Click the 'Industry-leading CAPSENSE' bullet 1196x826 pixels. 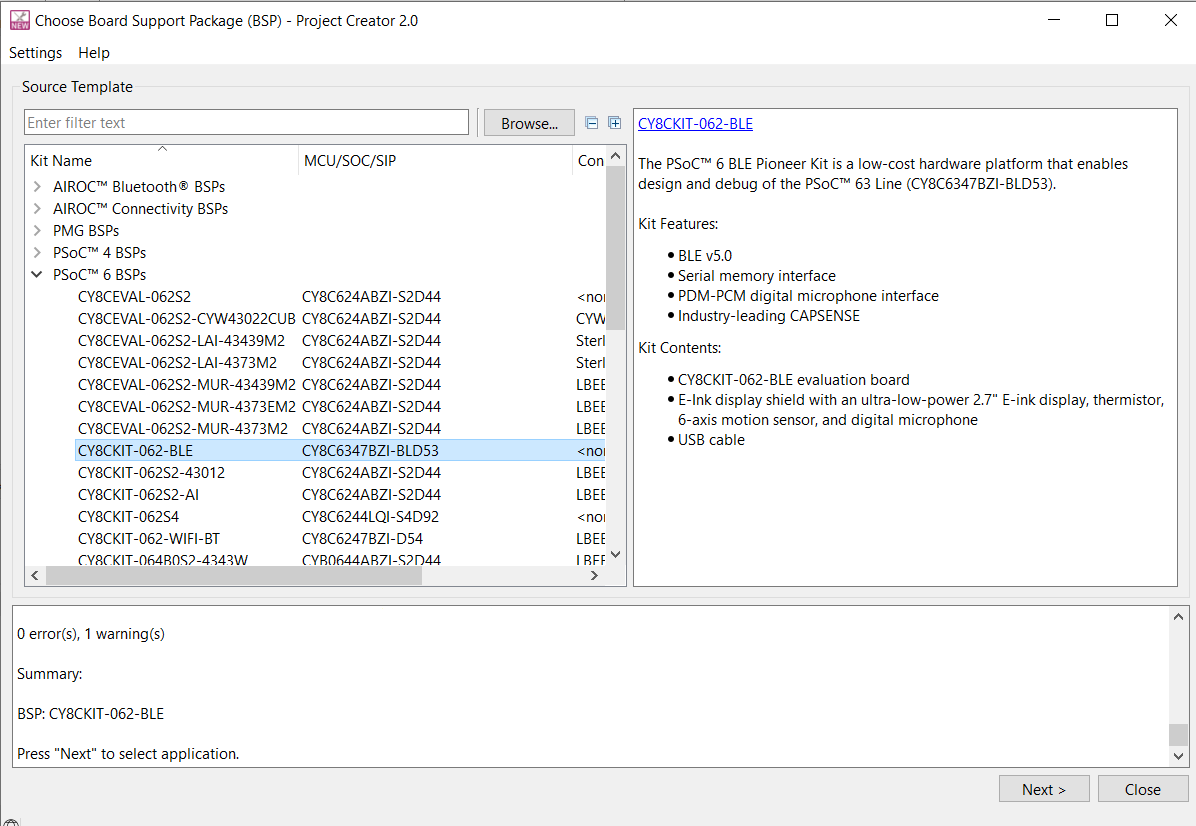pyautogui.click(x=769, y=316)
